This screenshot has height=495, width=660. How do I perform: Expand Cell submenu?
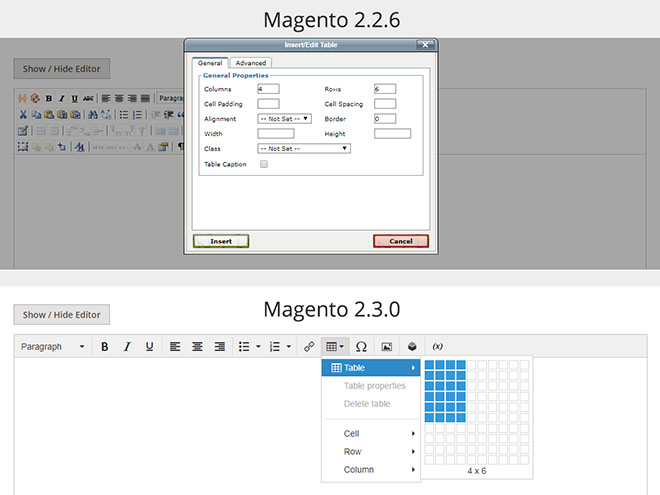tap(371, 434)
